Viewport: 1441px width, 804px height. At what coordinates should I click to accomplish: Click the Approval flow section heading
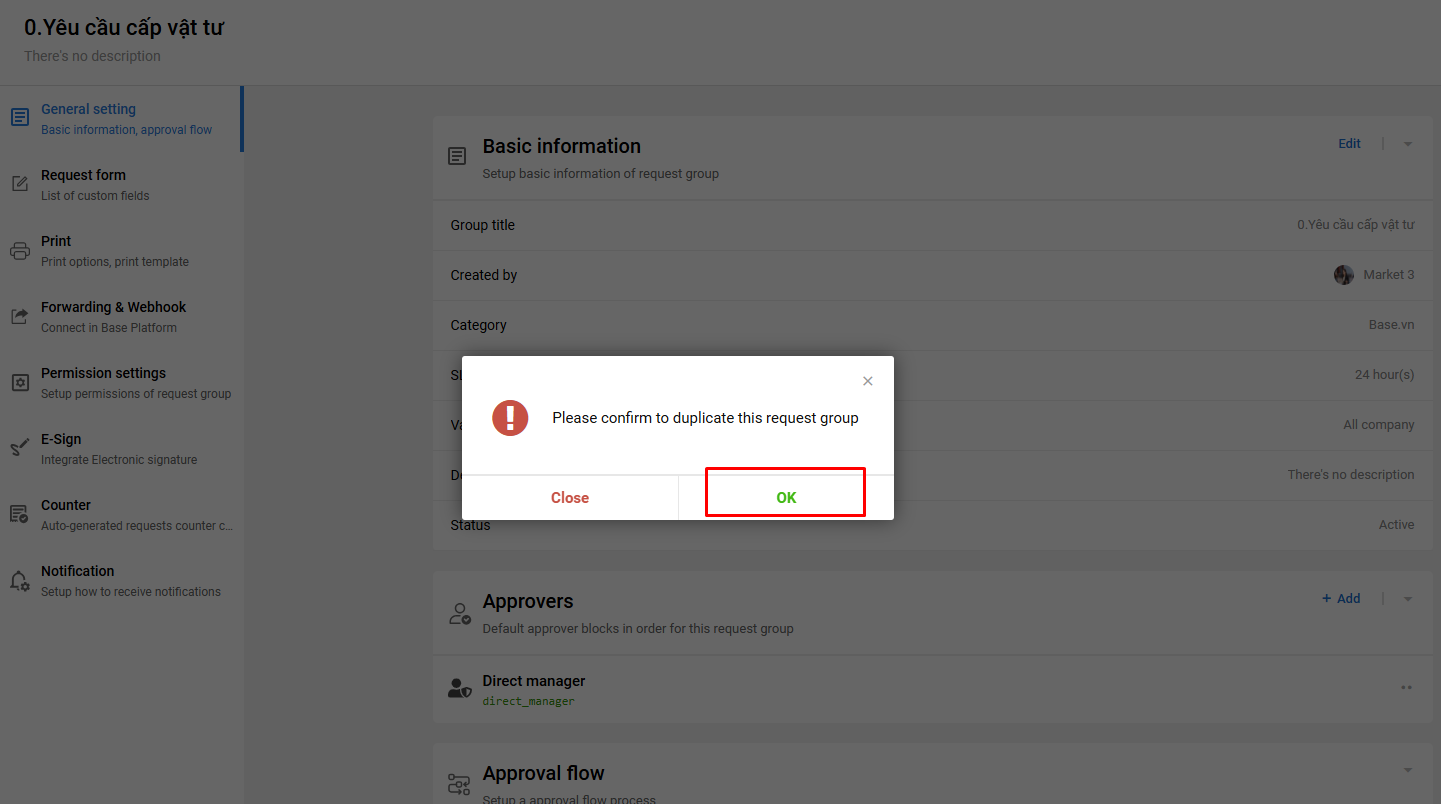543,774
